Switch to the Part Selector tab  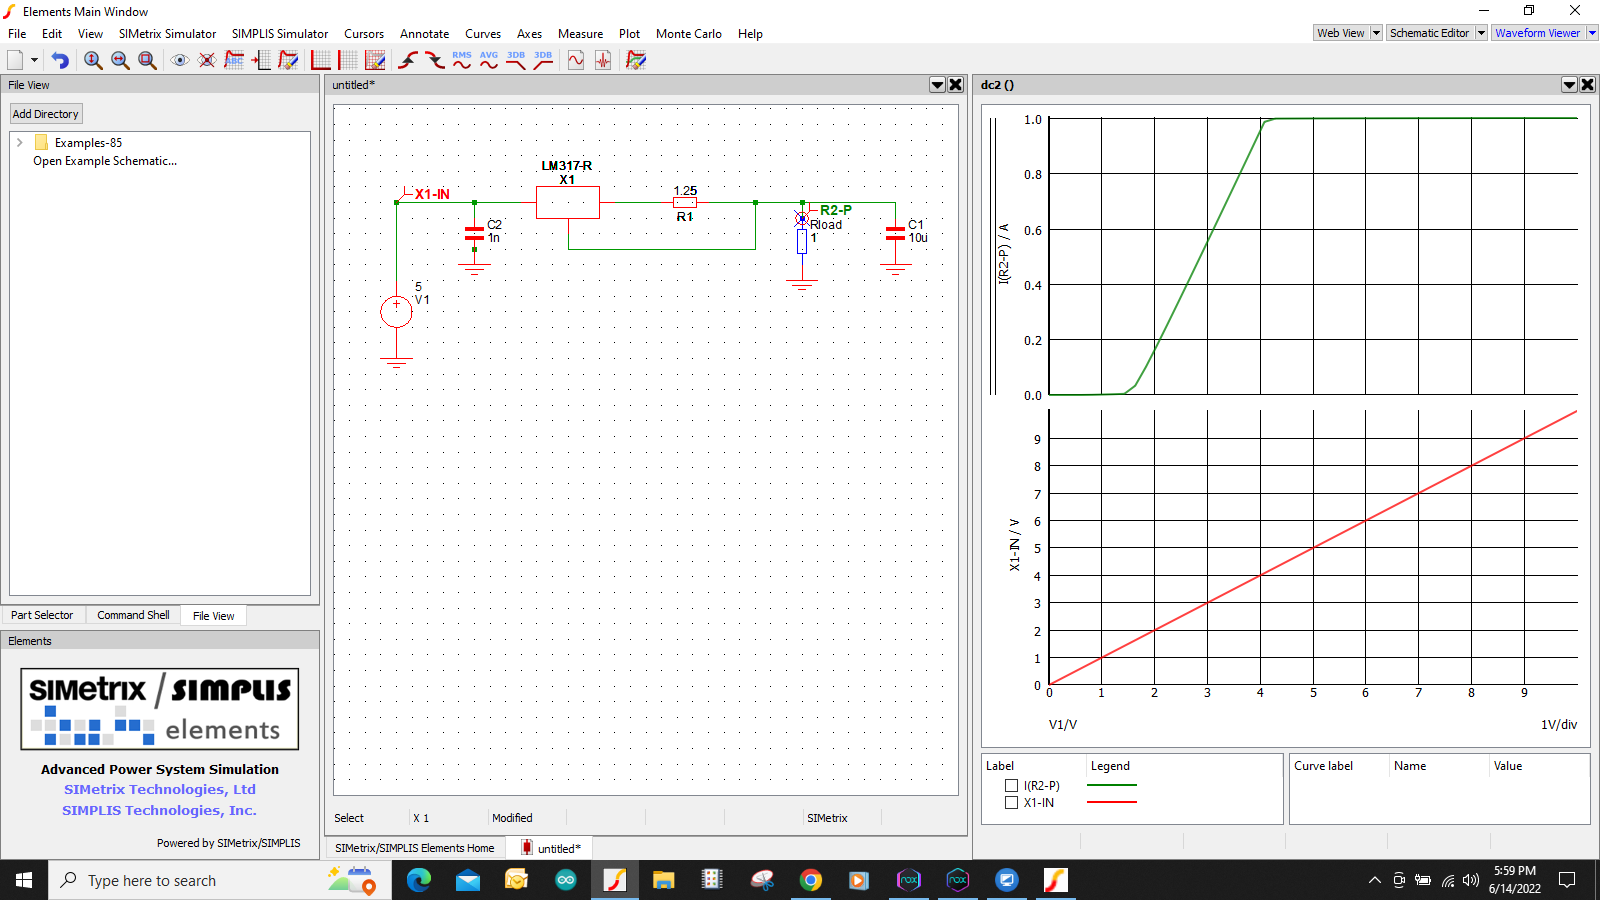(x=42, y=615)
